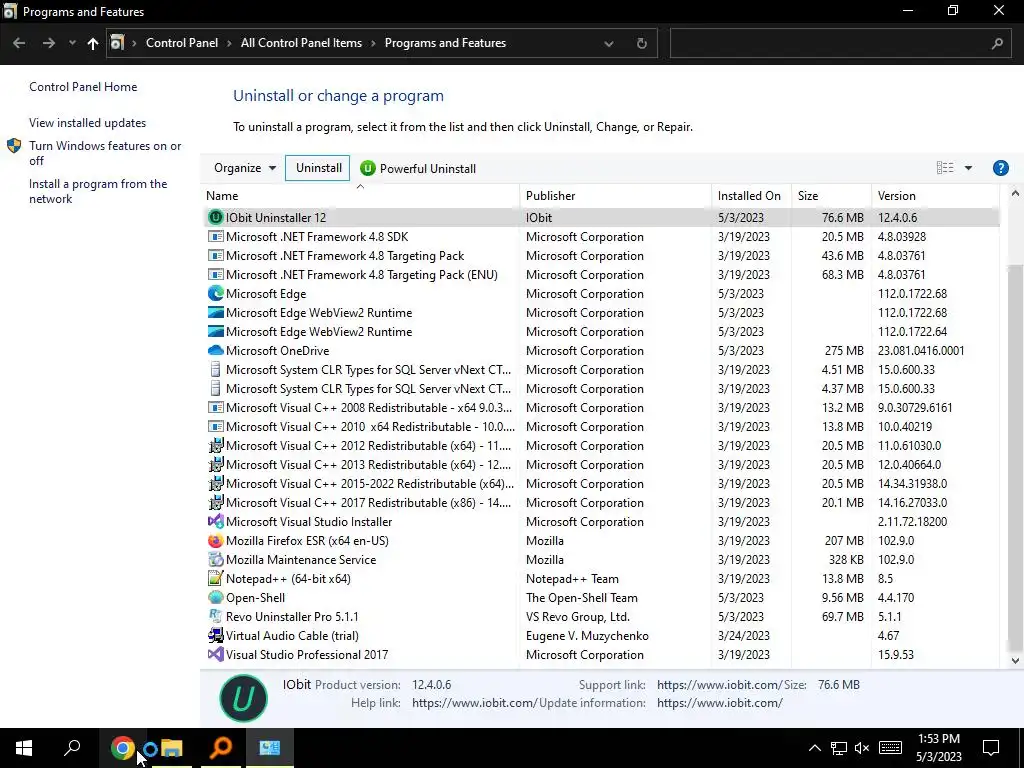1024x768 pixels.
Task: Click the muted volume icon in tray
Action: tap(862, 748)
